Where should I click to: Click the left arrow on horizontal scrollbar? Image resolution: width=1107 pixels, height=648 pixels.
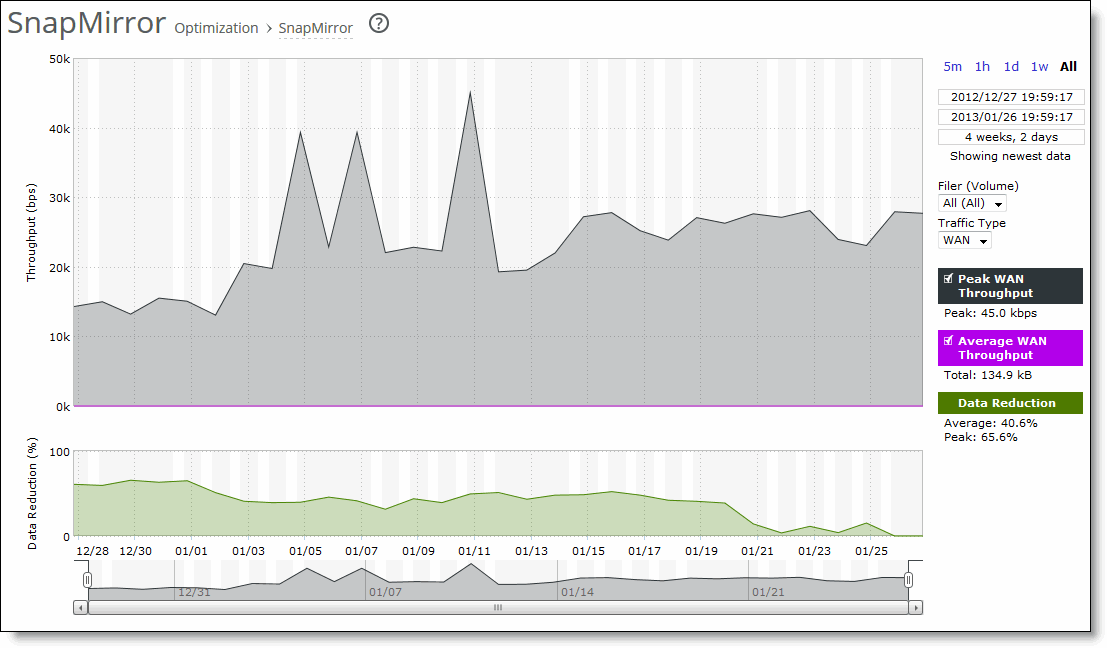pyautogui.click(x=82, y=607)
